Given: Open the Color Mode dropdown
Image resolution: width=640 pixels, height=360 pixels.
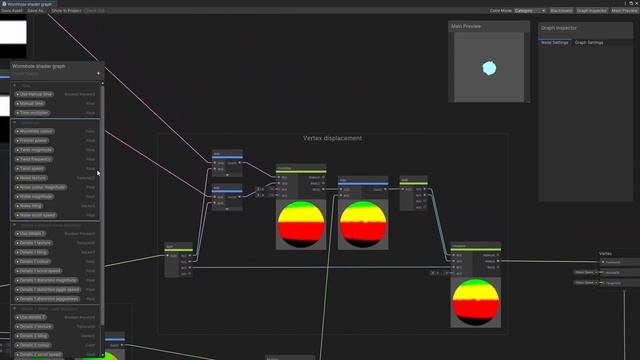Looking at the screenshot, I should pyautogui.click(x=529, y=11).
